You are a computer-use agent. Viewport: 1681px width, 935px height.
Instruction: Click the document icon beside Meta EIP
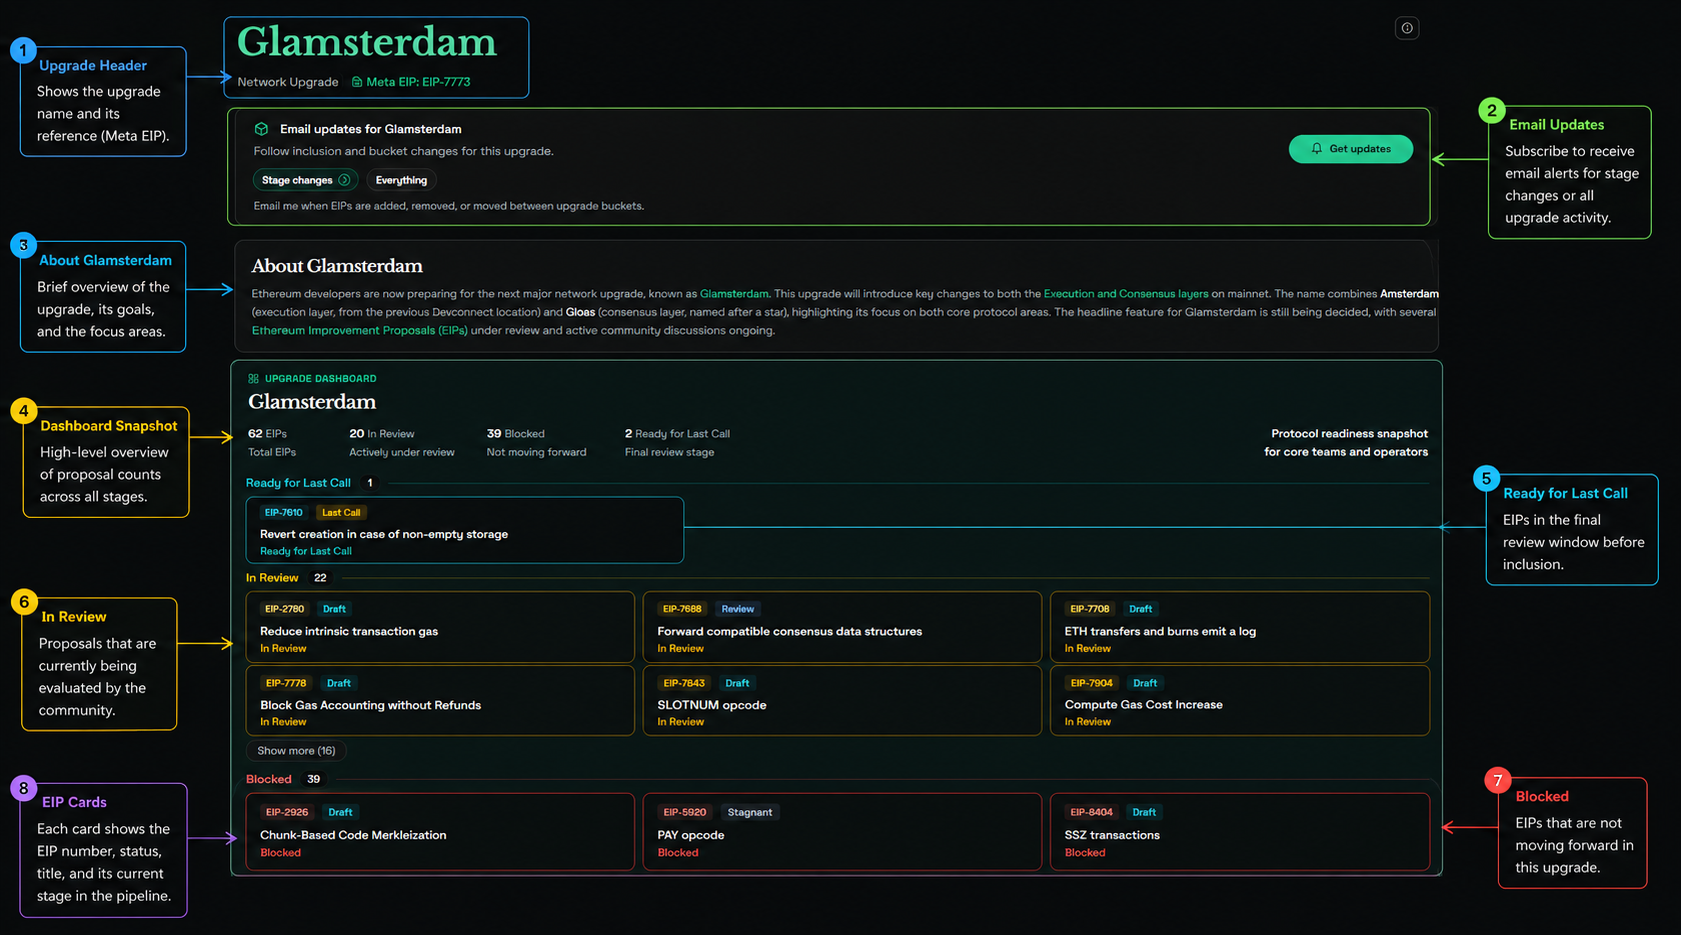(357, 82)
